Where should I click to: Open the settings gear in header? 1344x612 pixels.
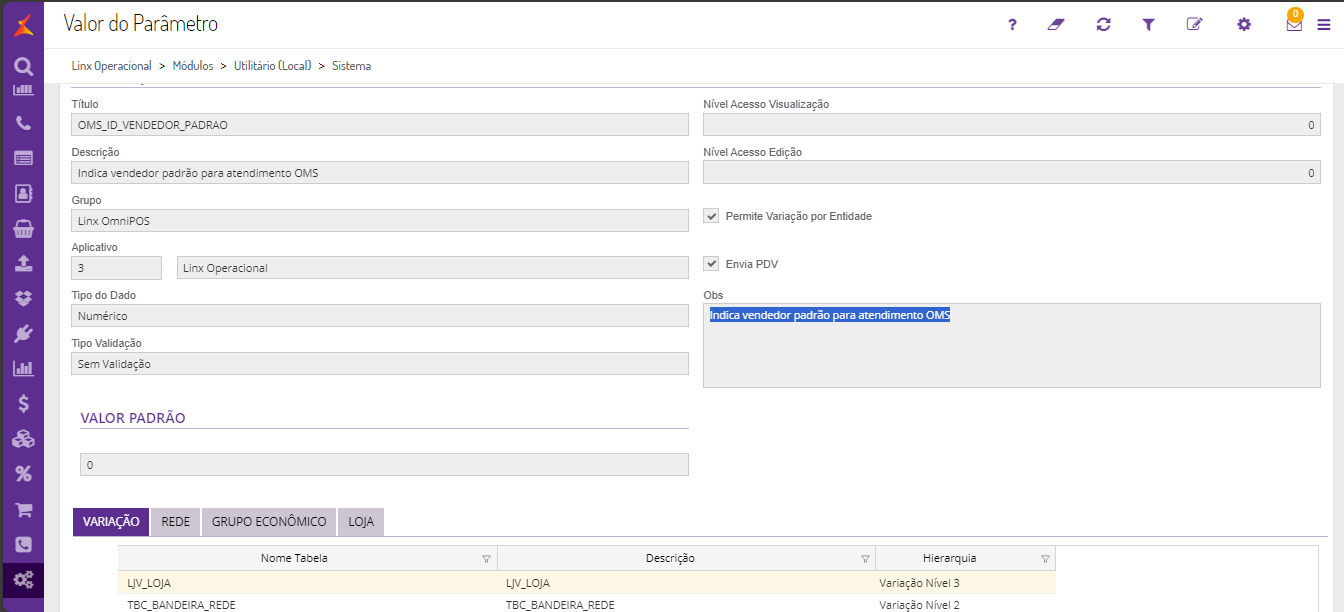tap(1244, 25)
